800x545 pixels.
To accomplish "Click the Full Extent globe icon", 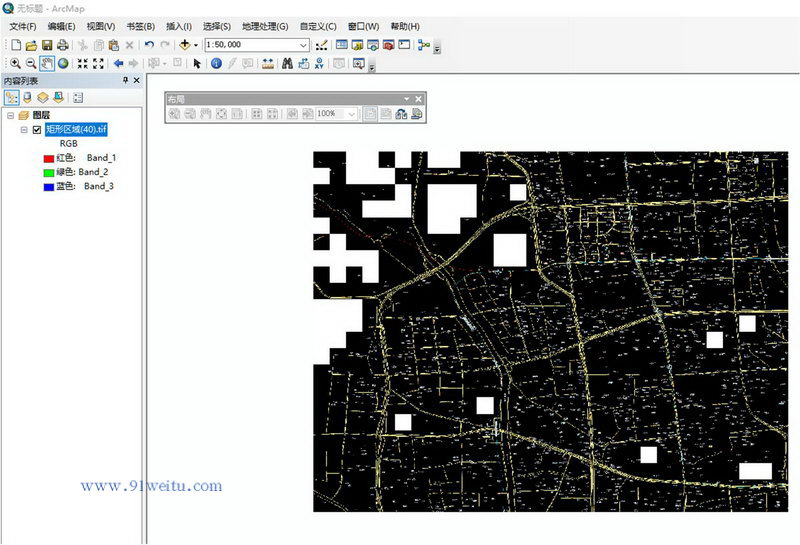I will 63,63.
